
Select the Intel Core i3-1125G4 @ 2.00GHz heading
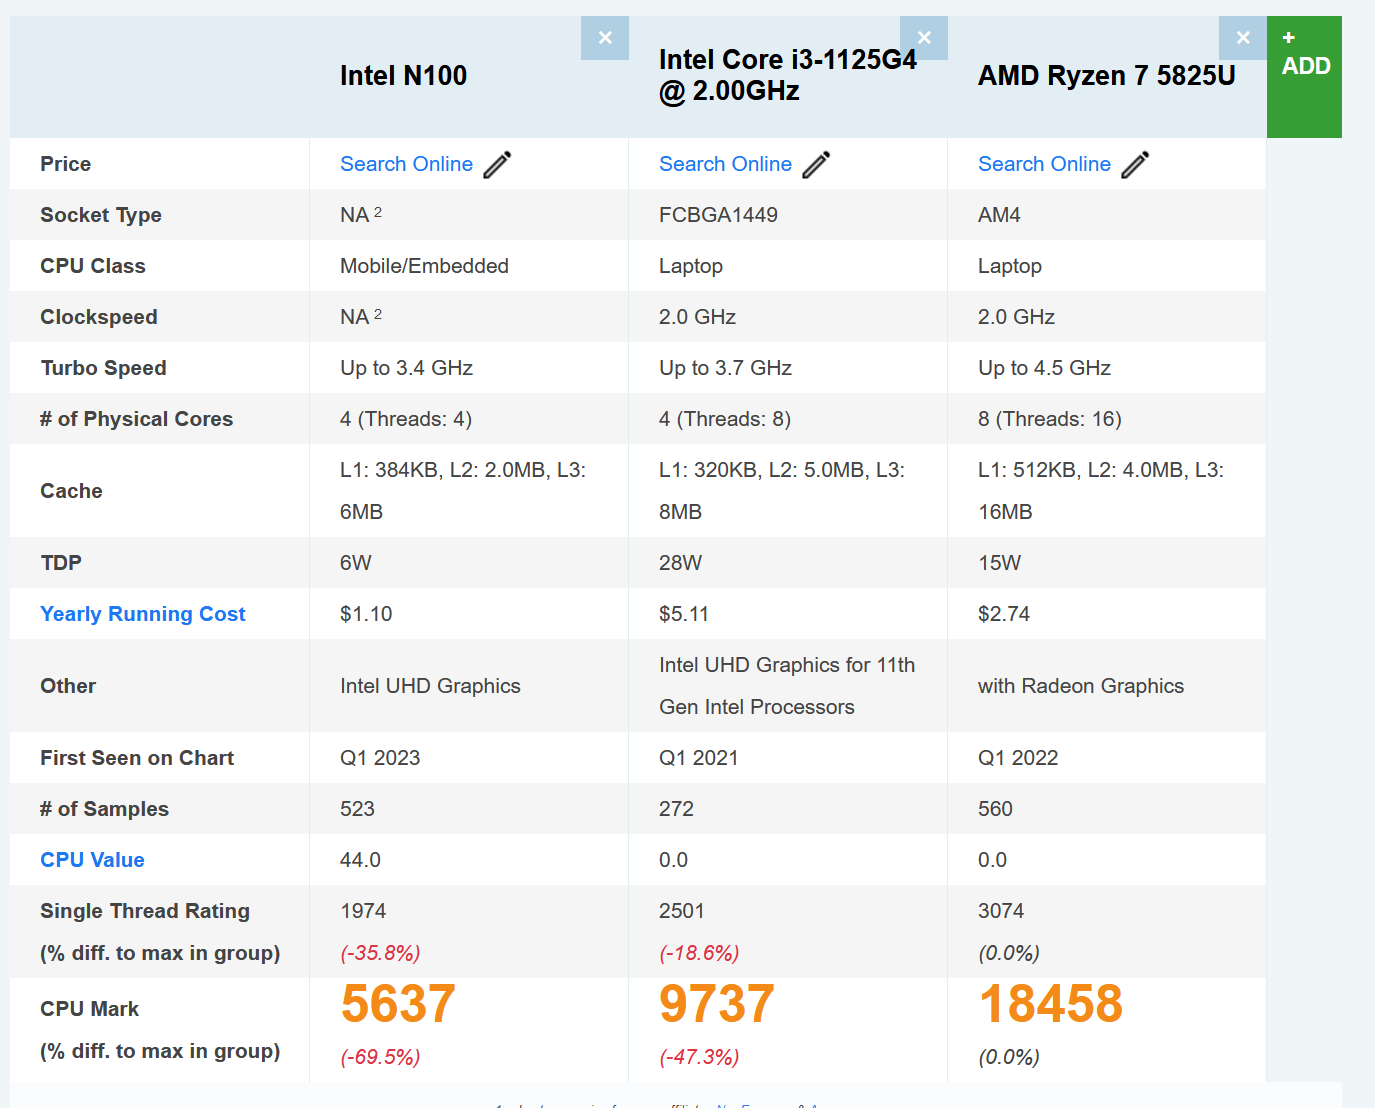[x=787, y=76]
